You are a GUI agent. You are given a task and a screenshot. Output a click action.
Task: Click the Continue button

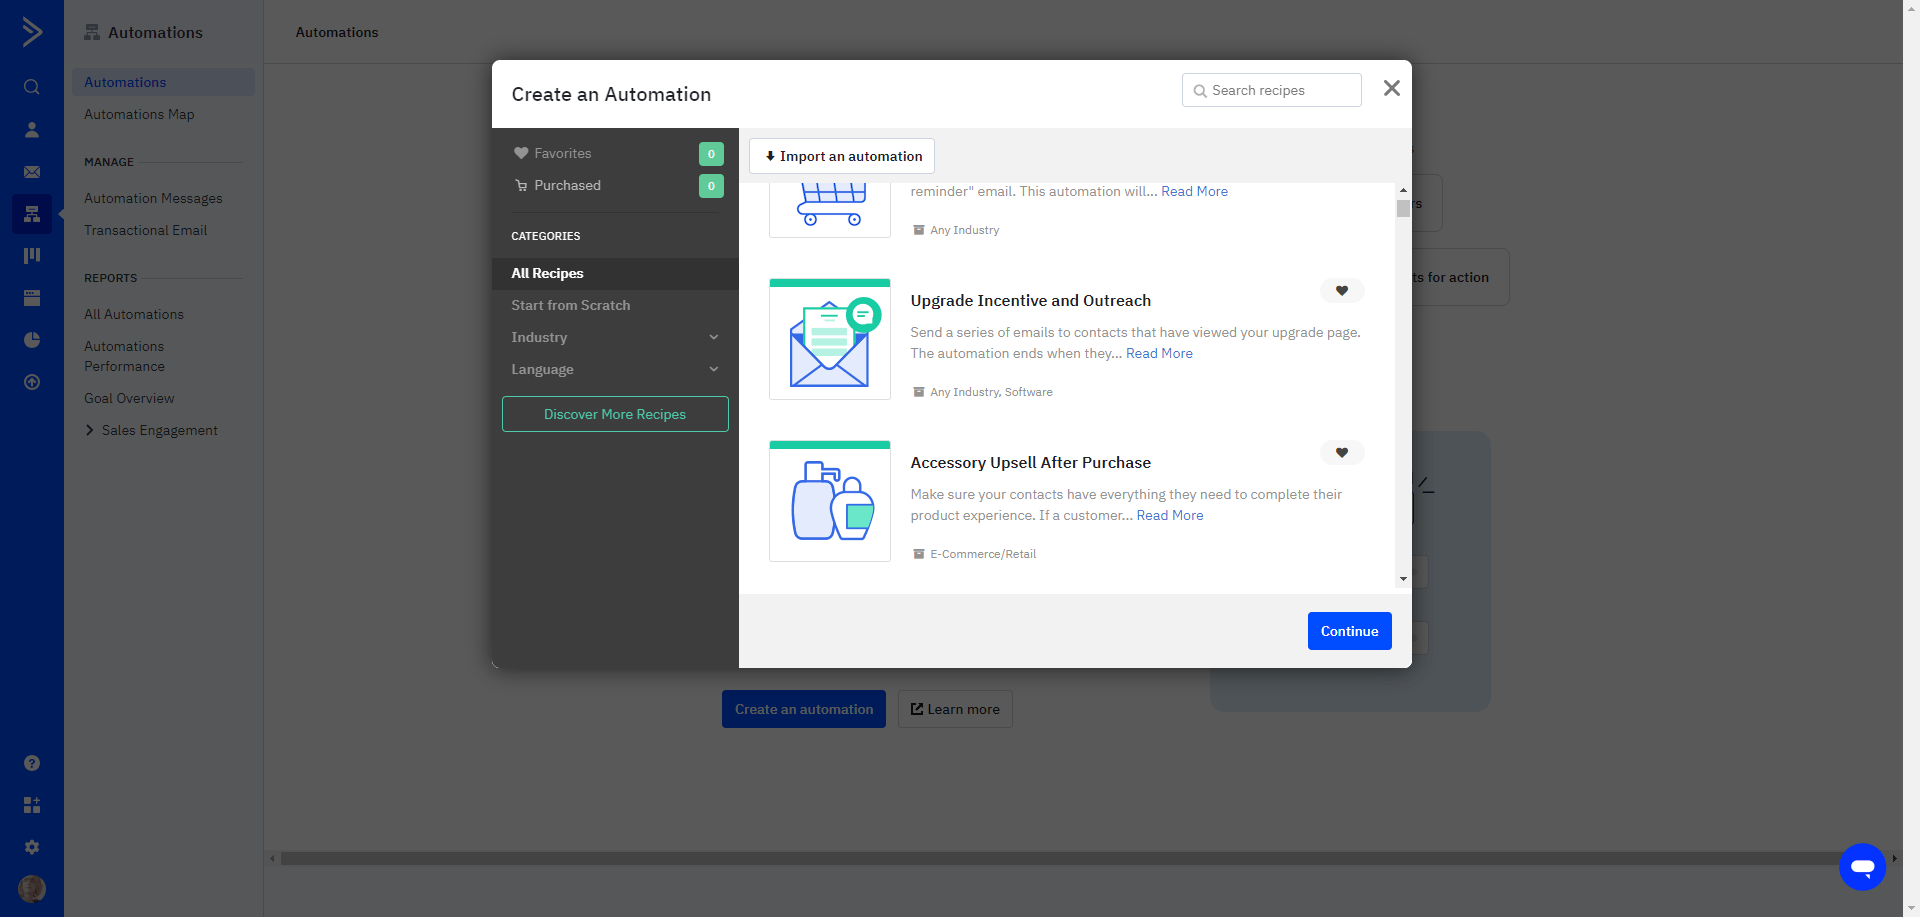[x=1349, y=631]
